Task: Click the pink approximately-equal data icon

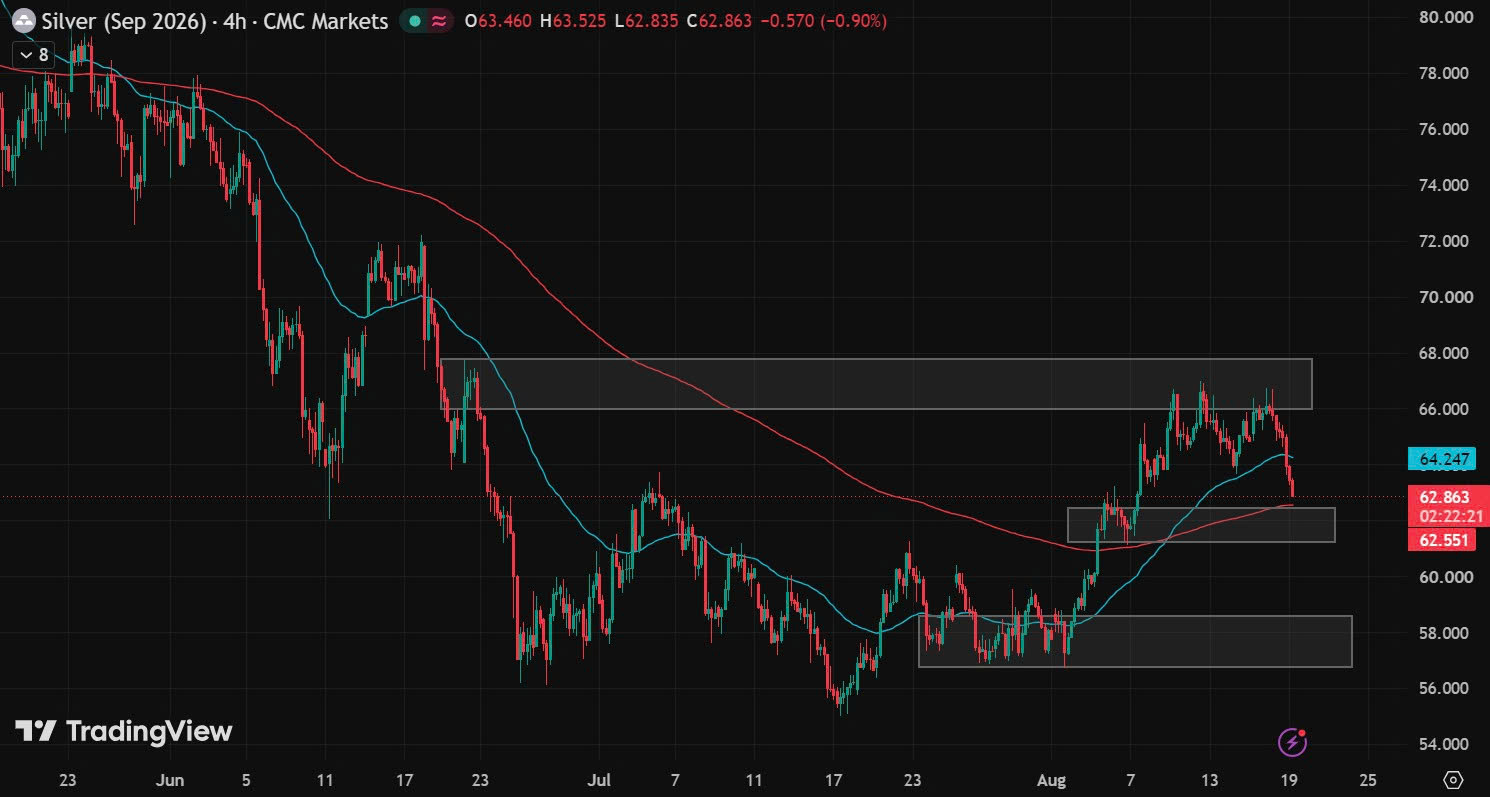Action: click(x=439, y=21)
